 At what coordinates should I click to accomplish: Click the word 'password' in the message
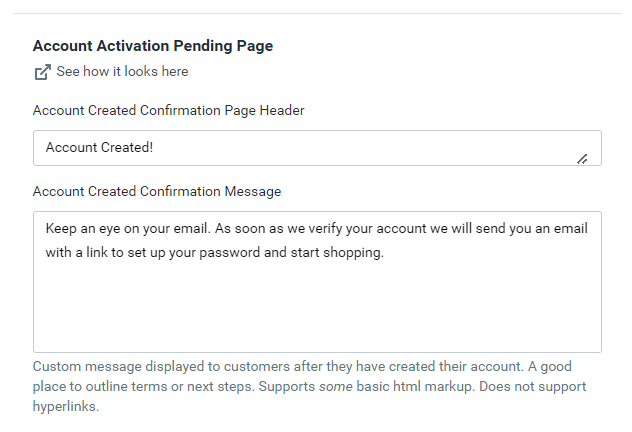pyautogui.click(x=230, y=253)
